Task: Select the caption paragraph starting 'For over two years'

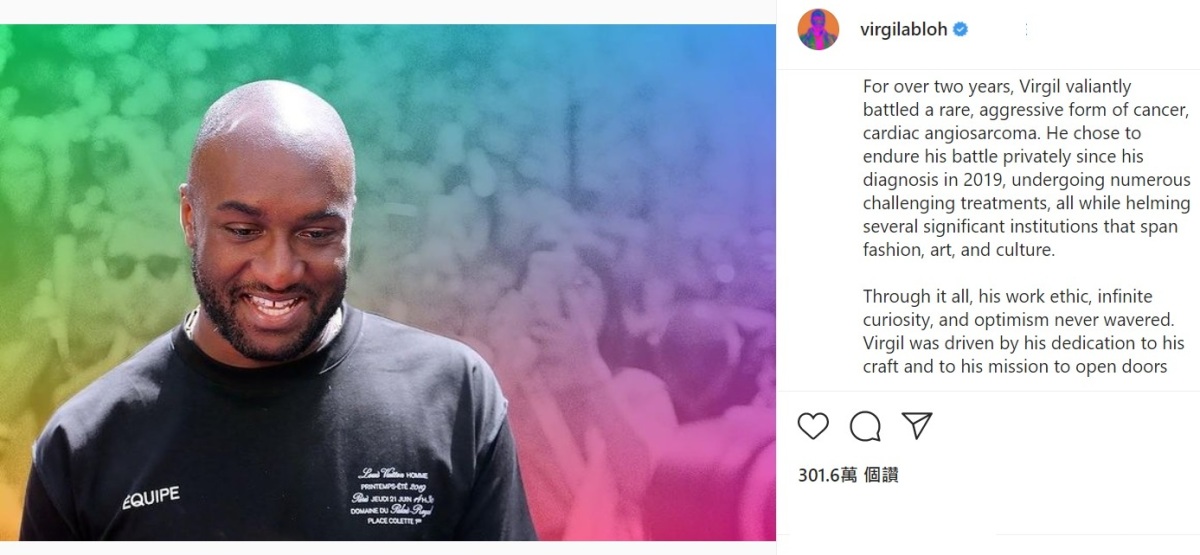Action: [x=1027, y=168]
